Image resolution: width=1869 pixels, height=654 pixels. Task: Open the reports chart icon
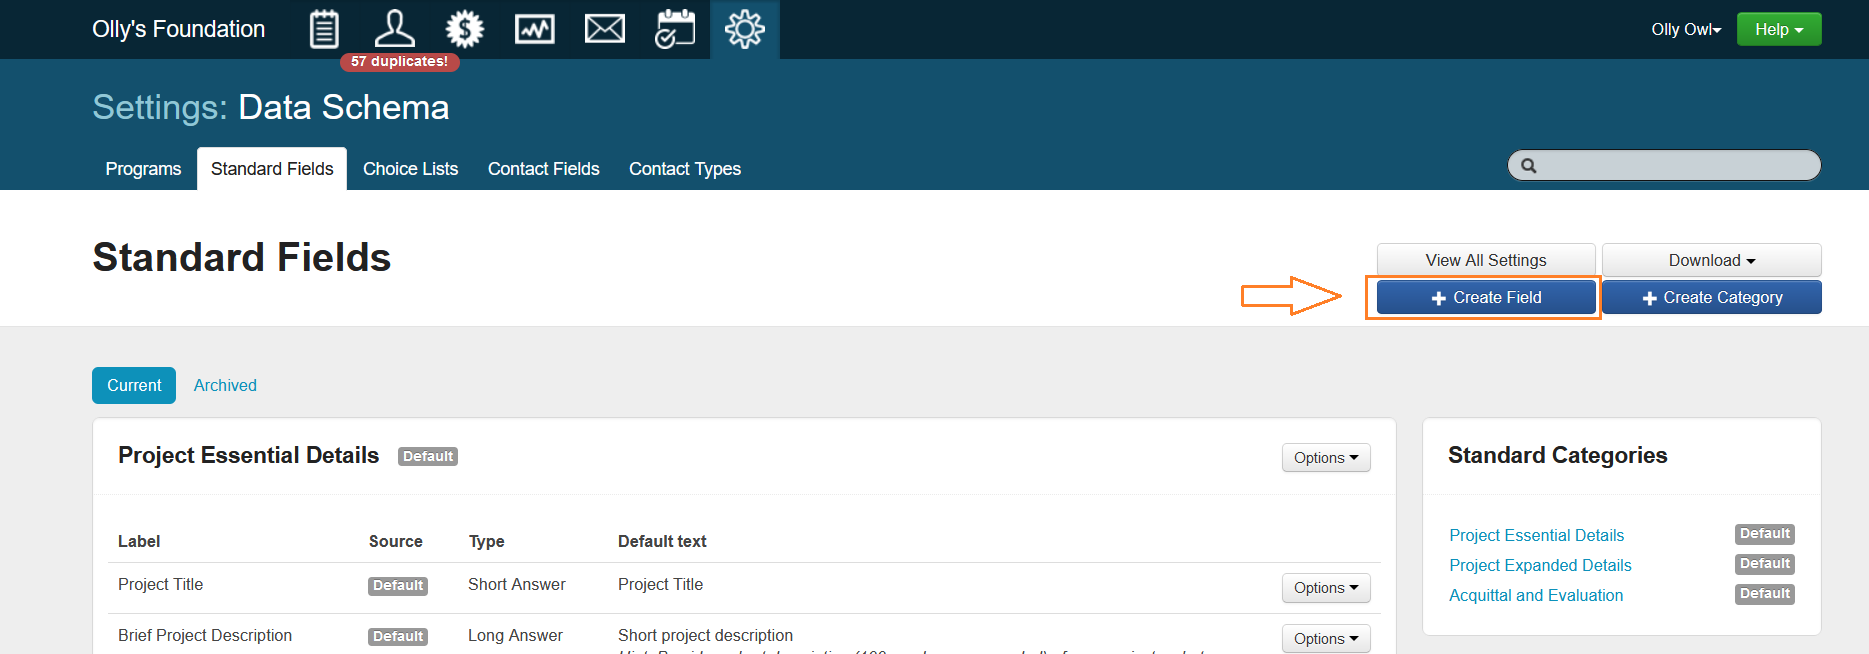pos(535,29)
